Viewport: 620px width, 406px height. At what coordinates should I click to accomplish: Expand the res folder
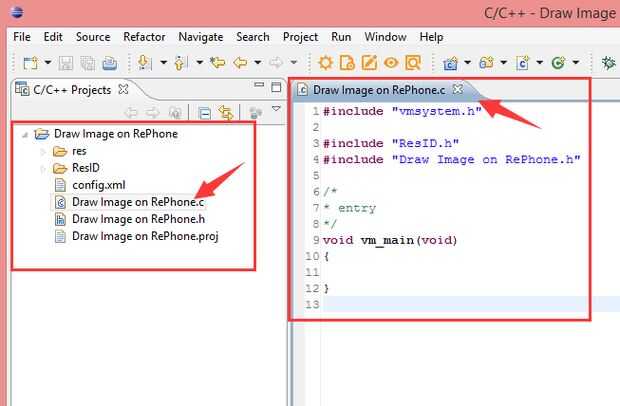[43, 152]
